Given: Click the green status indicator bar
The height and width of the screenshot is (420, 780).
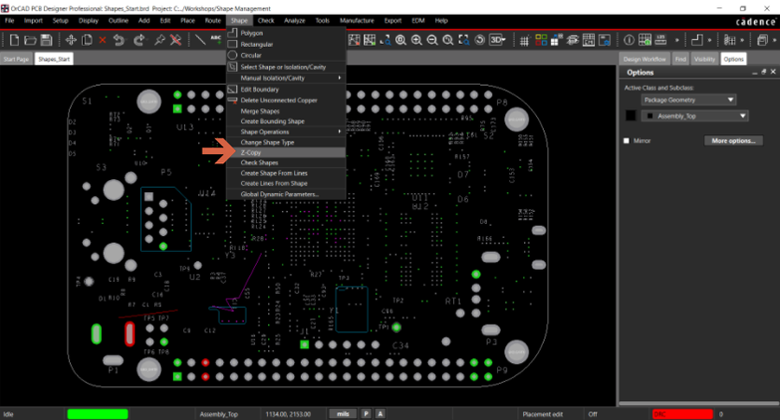Looking at the screenshot, I should (x=98, y=414).
